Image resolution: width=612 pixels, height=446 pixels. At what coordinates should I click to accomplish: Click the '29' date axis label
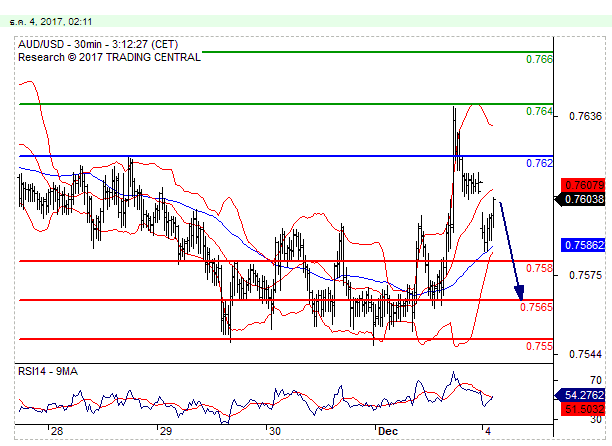(165, 431)
